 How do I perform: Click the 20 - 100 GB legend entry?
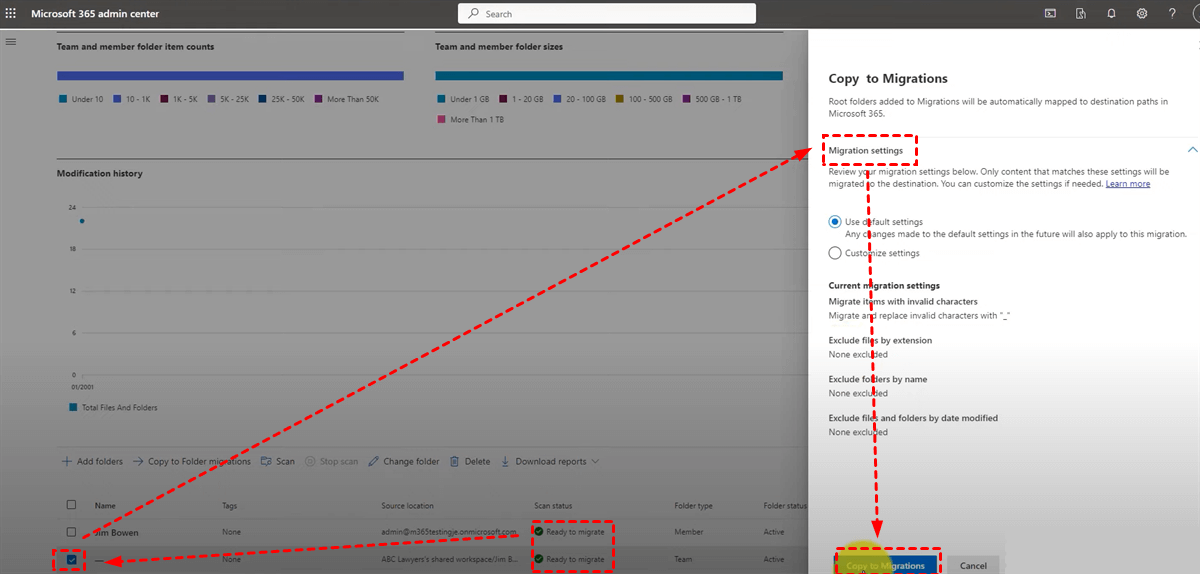tap(581, 99)
